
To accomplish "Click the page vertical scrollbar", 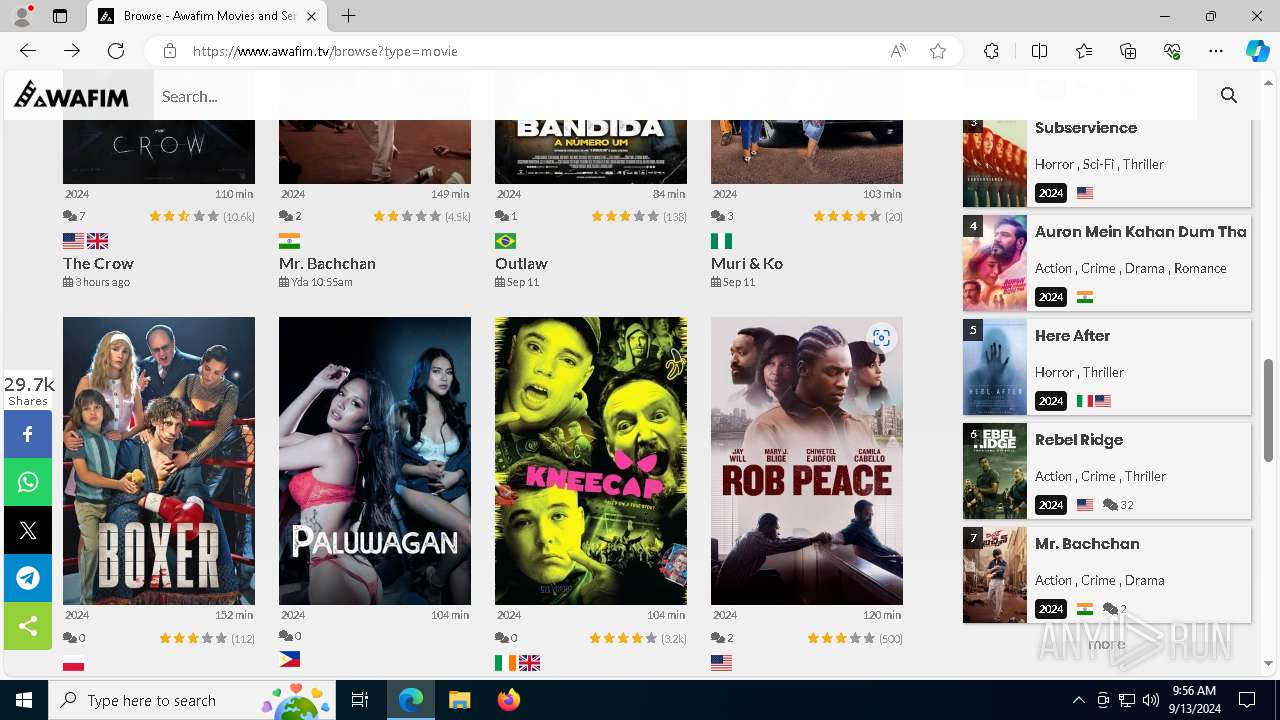I will [x=1269, y=410].
